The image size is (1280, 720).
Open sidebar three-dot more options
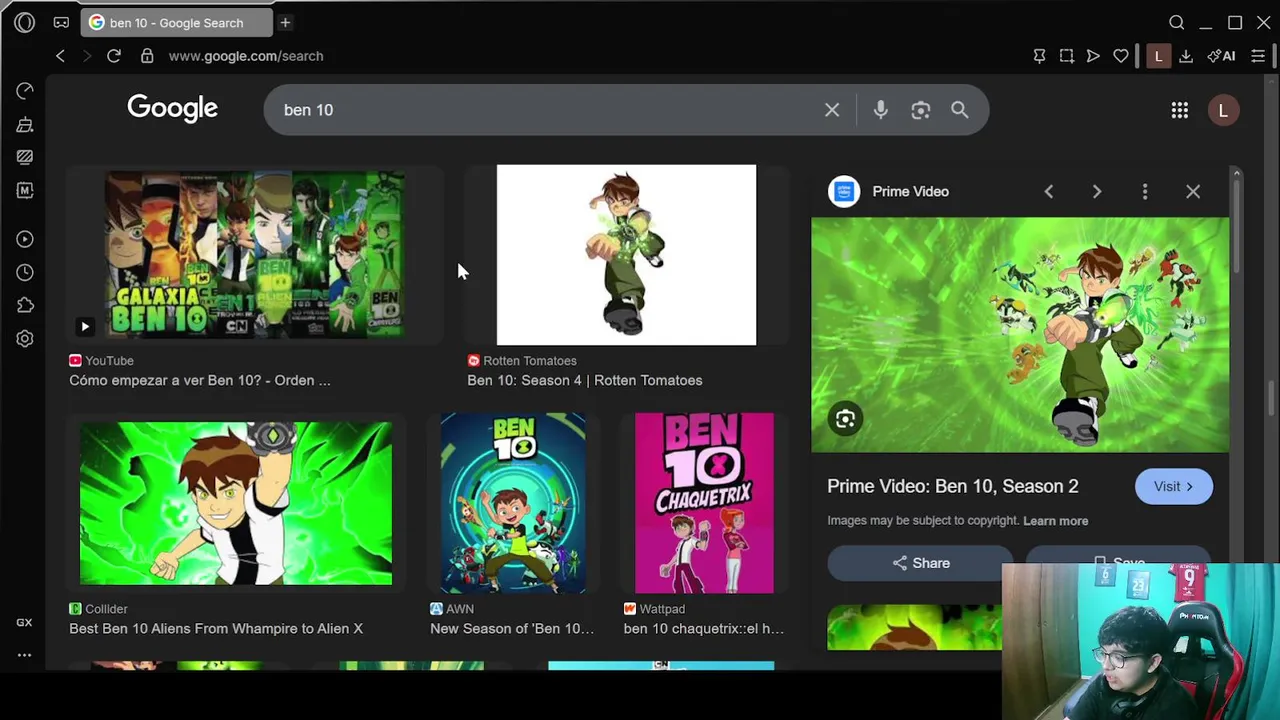pos(24,656)
